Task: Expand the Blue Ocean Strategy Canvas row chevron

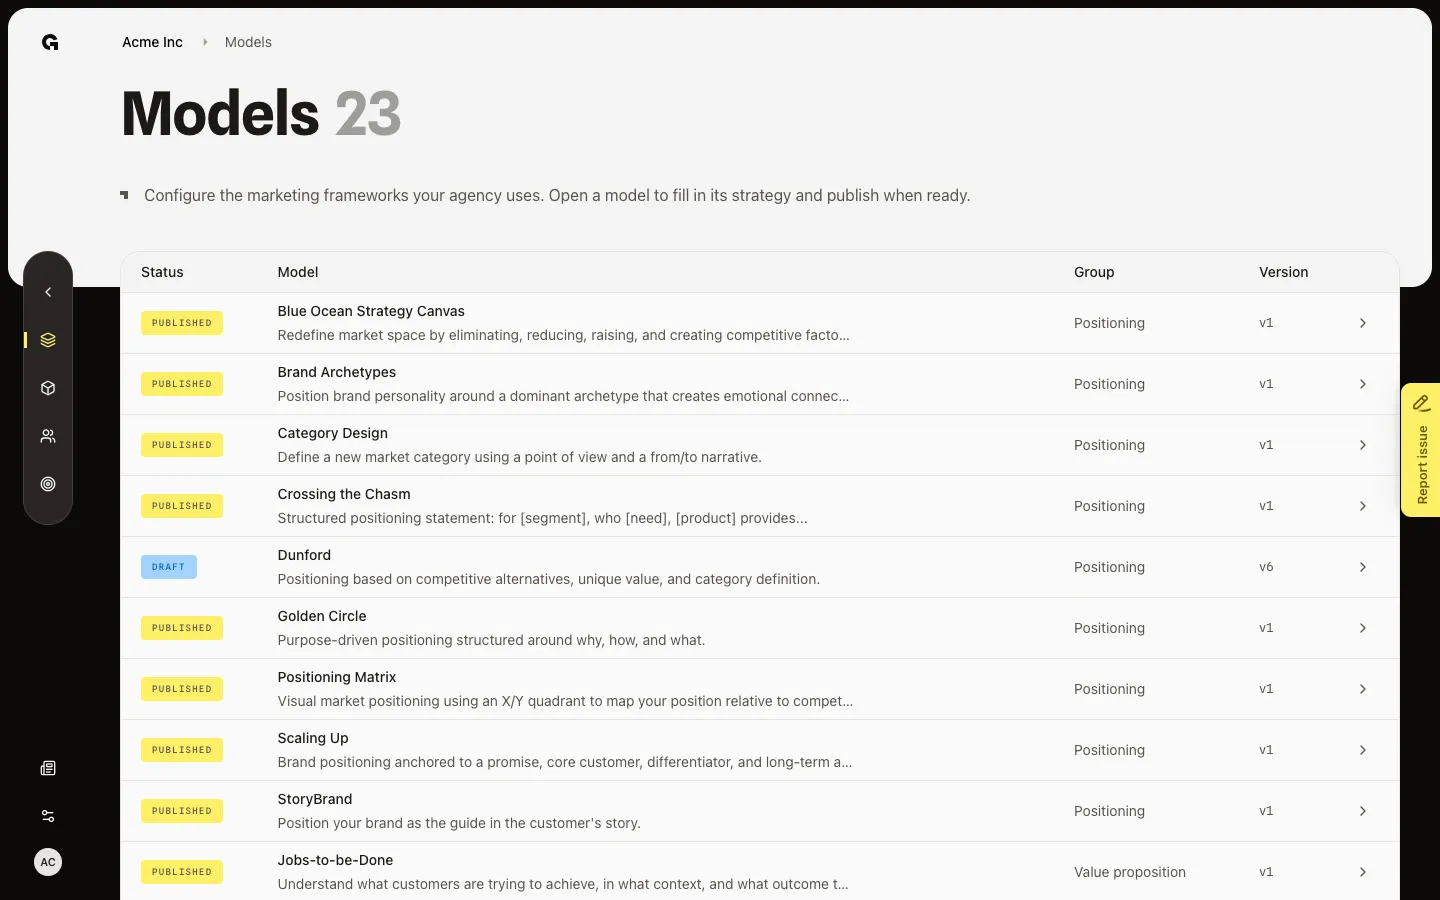Action: pyautogui.click(x=1362, y=323)
